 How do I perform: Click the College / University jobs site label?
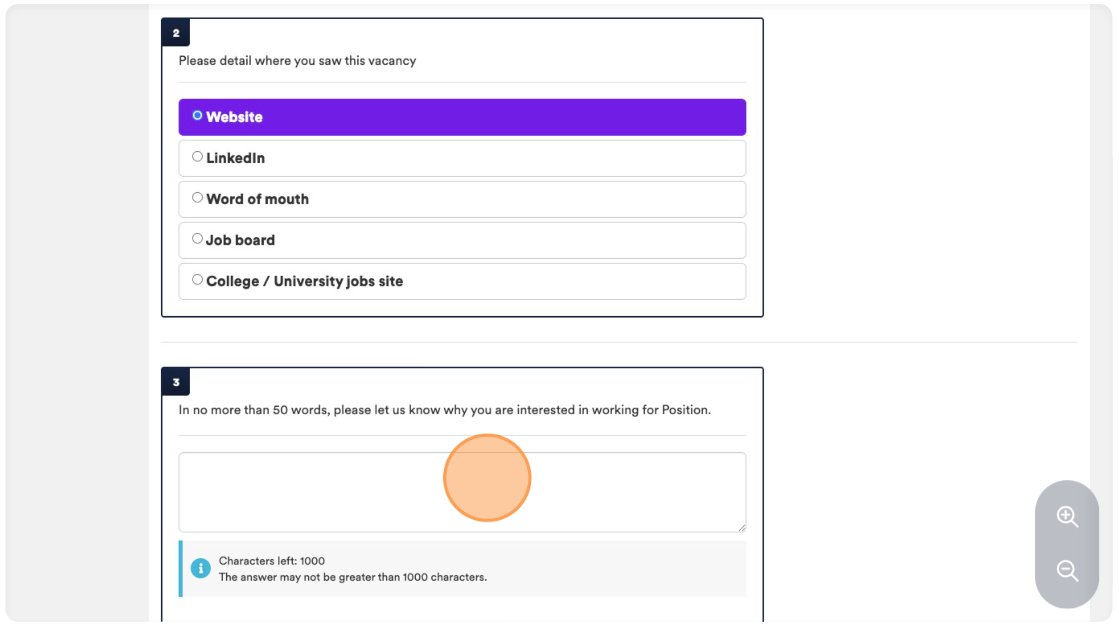[305, 281]
